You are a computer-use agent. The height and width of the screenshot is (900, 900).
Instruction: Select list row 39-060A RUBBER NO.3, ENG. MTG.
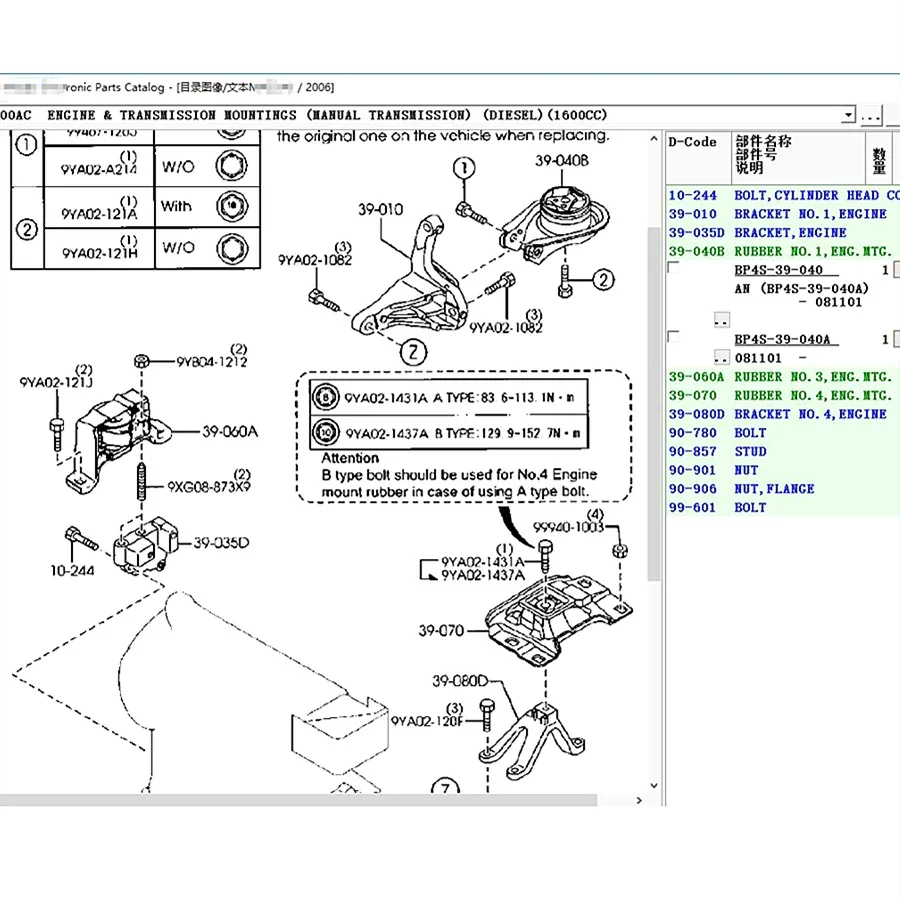783,377
